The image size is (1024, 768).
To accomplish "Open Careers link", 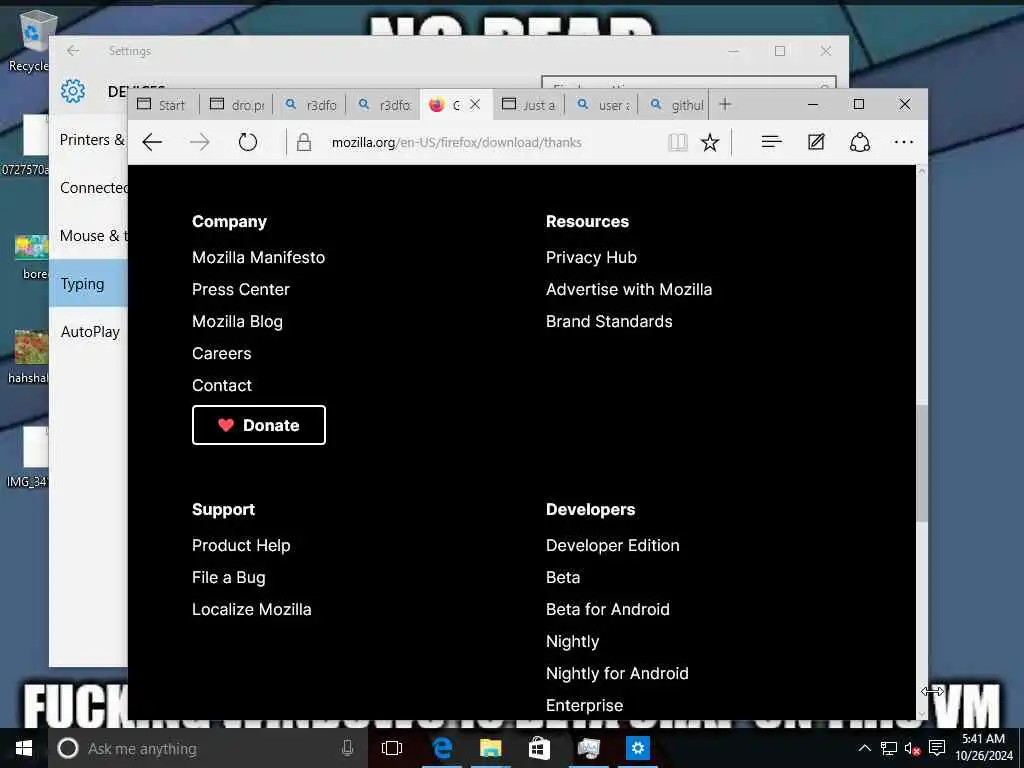I will (221, 353).
